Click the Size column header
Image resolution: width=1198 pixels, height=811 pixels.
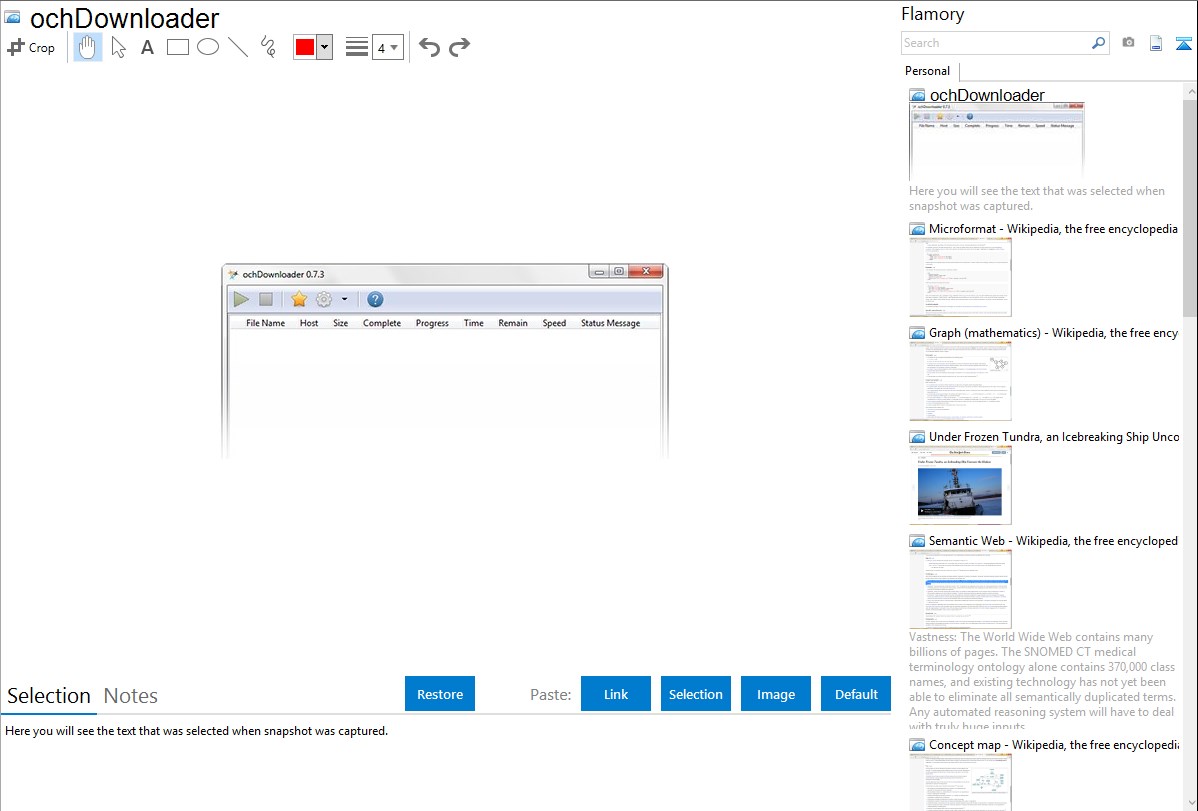tap(341, 323)
